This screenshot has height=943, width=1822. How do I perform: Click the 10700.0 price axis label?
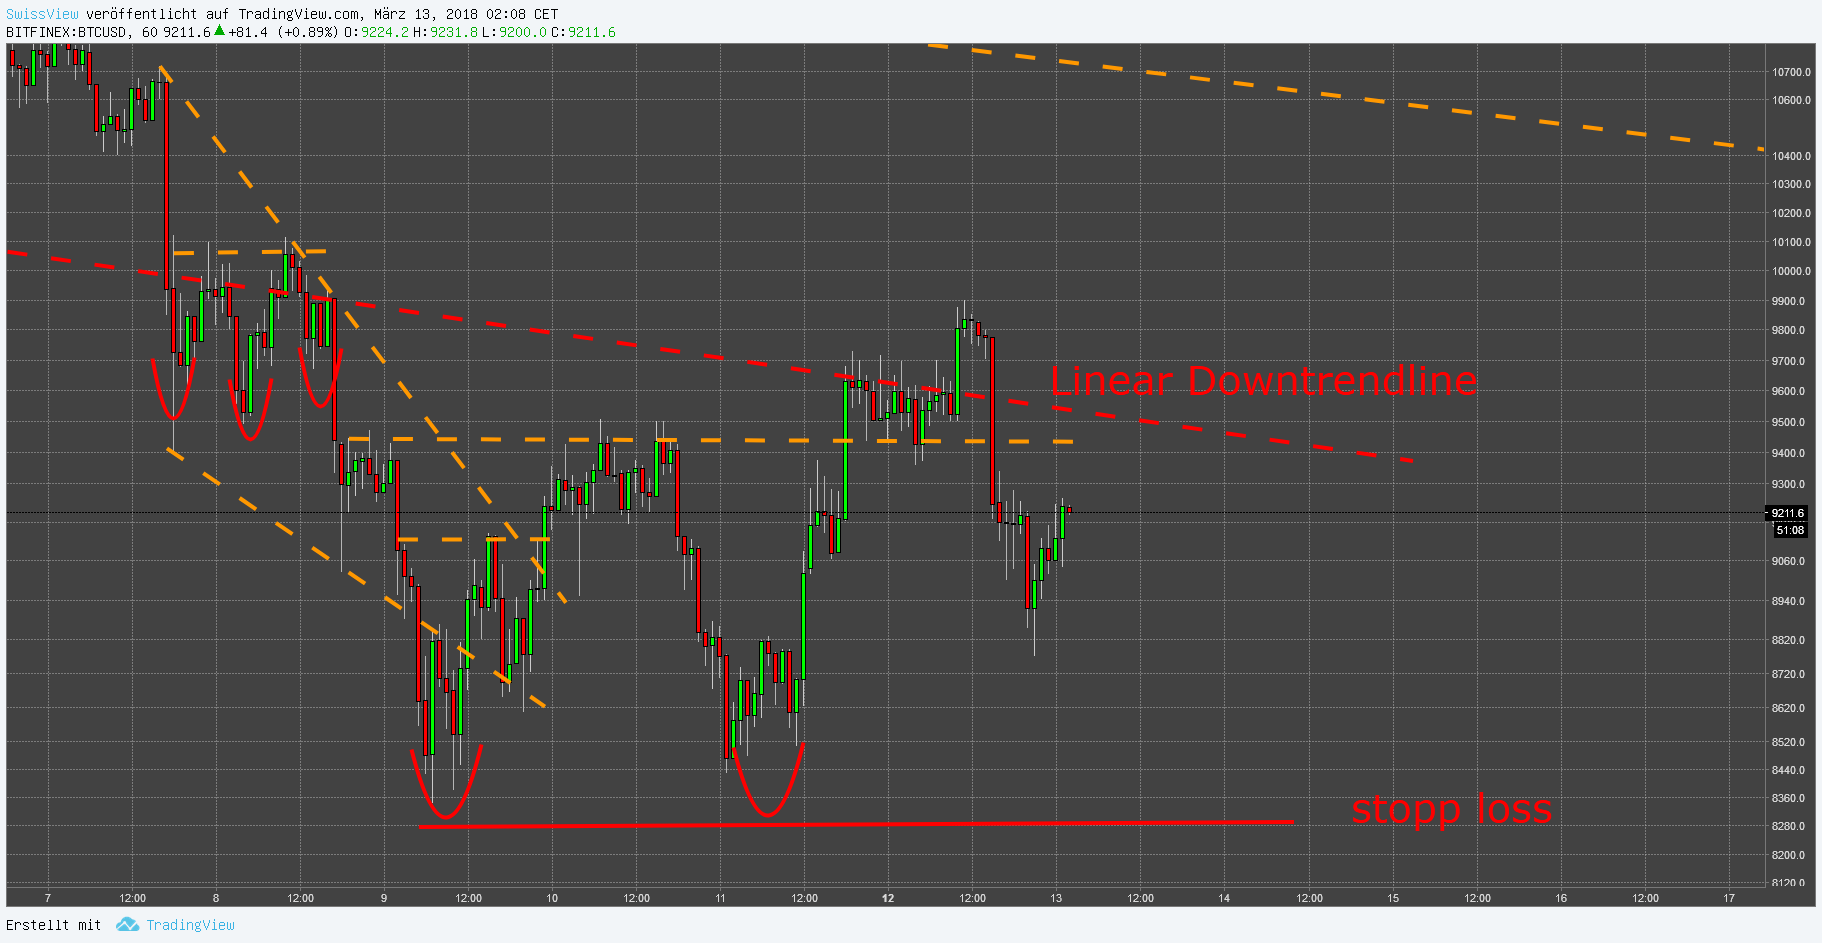click(1791, 72)
